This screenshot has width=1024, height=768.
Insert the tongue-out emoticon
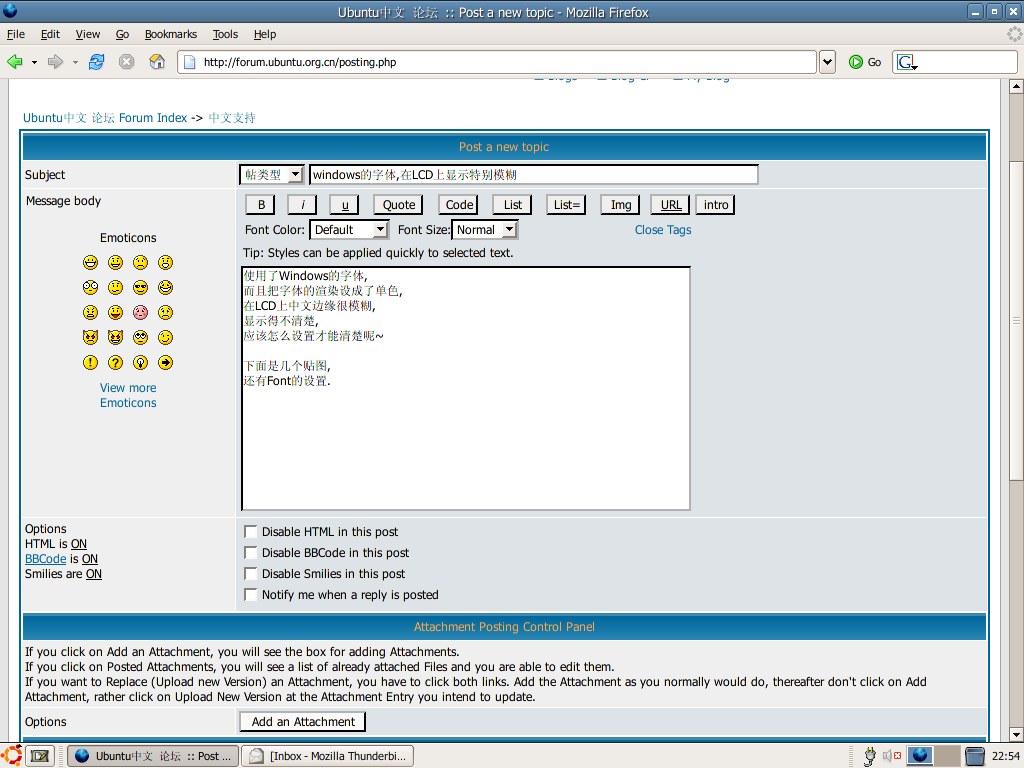pos(116,312)
